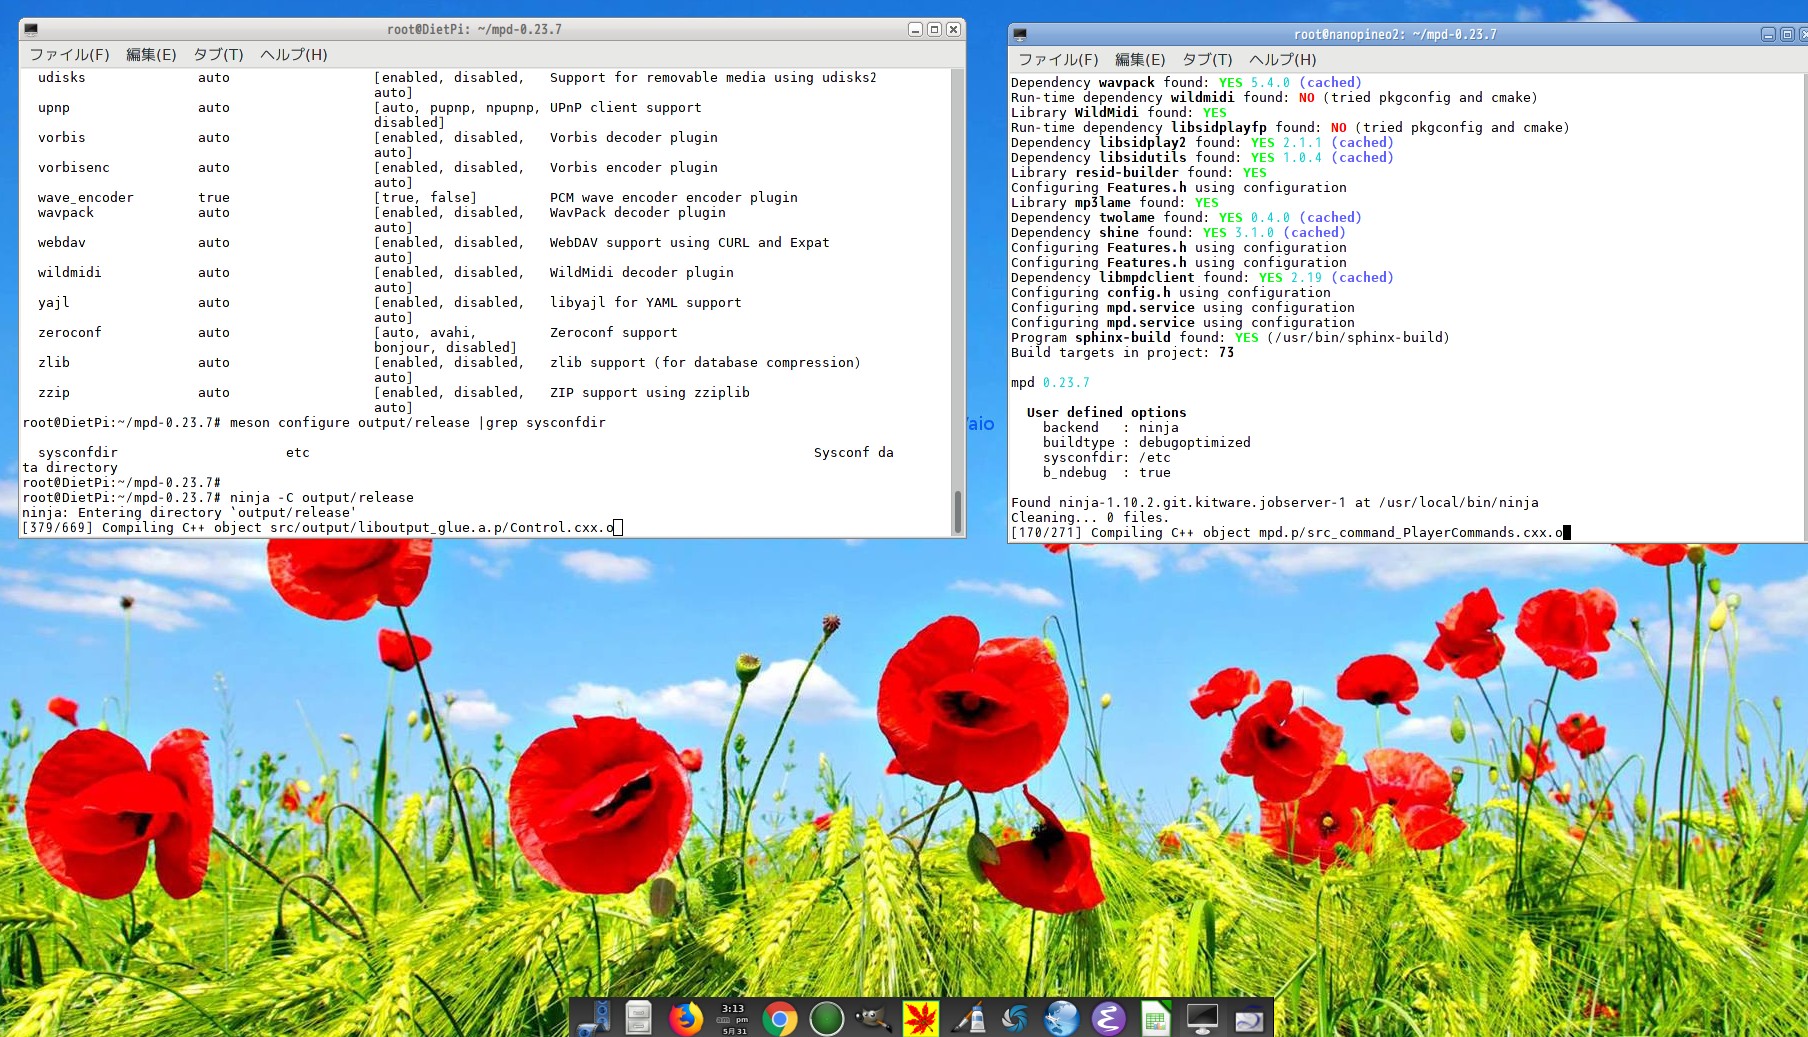This screenshot has width=1808, height=1037.
Task: Open GIMP from the dock
Action: 873,1018
